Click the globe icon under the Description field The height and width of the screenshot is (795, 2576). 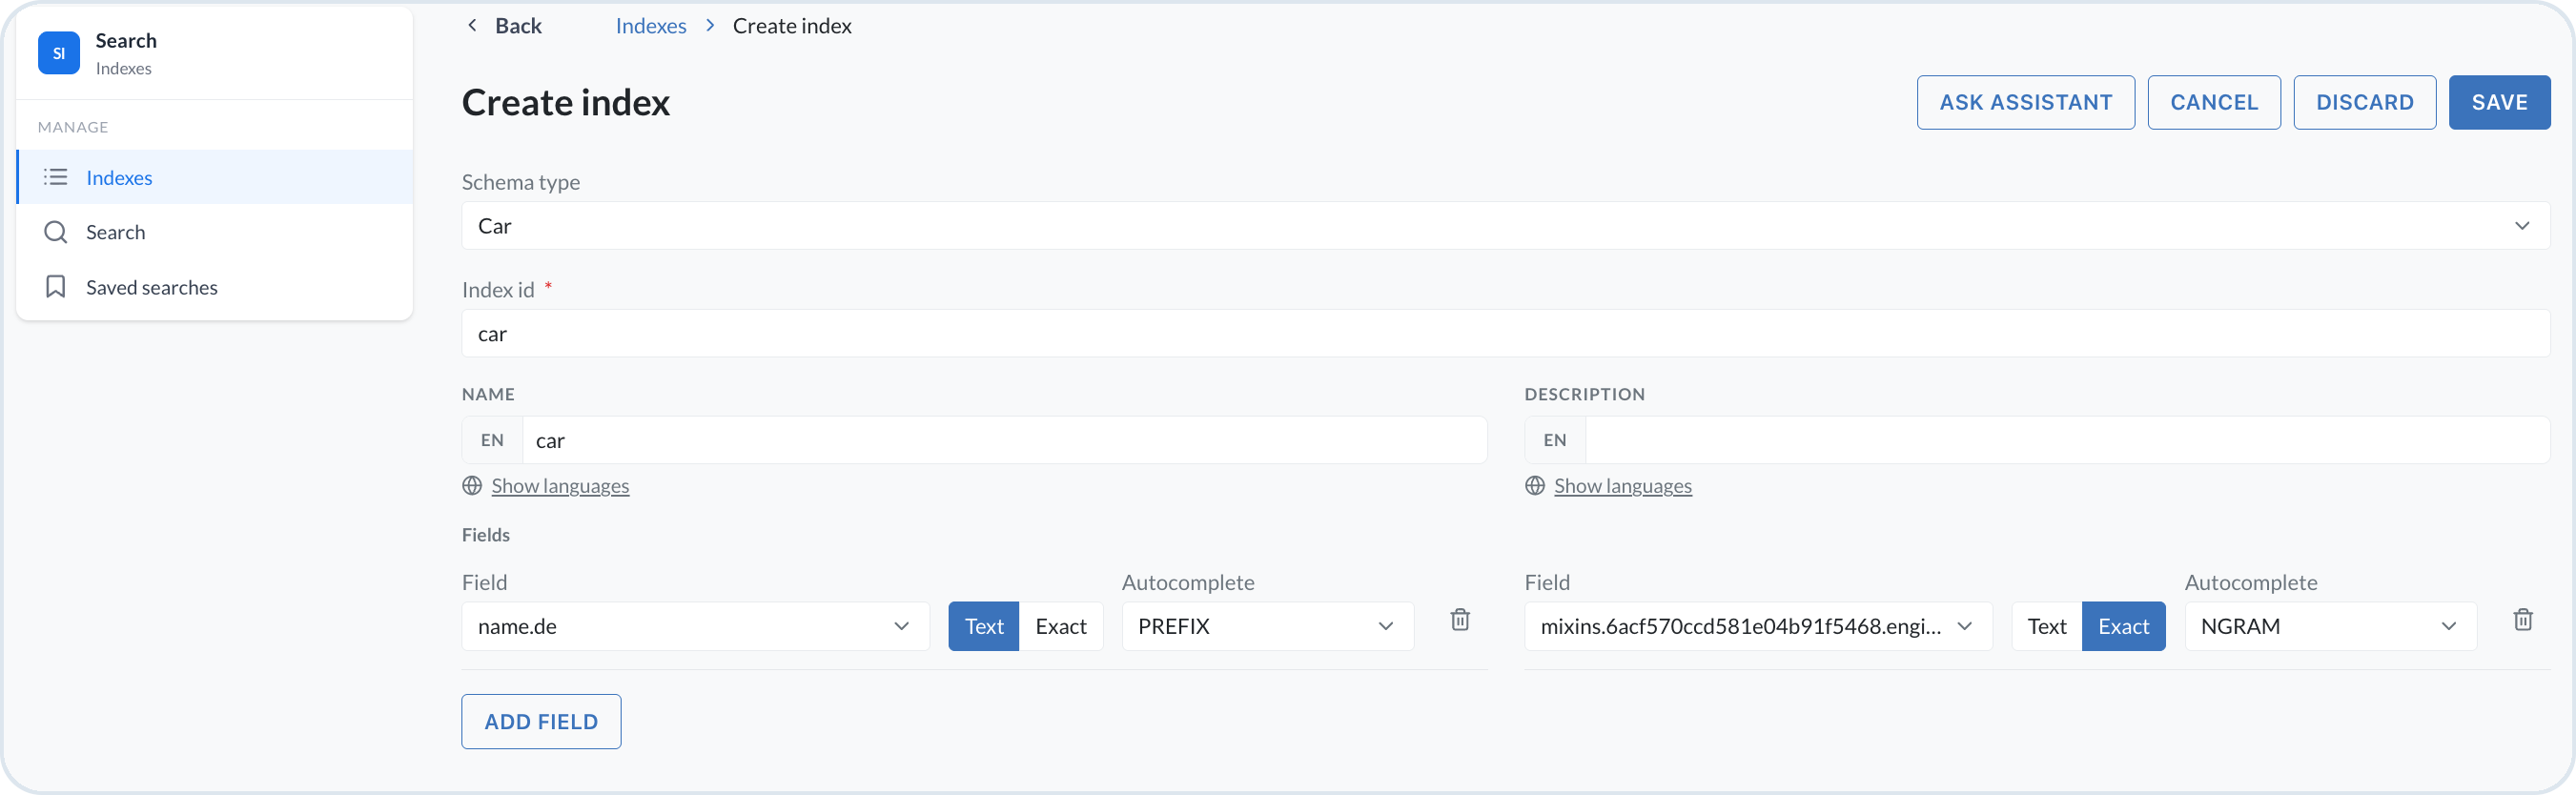tap(1535, 486)
